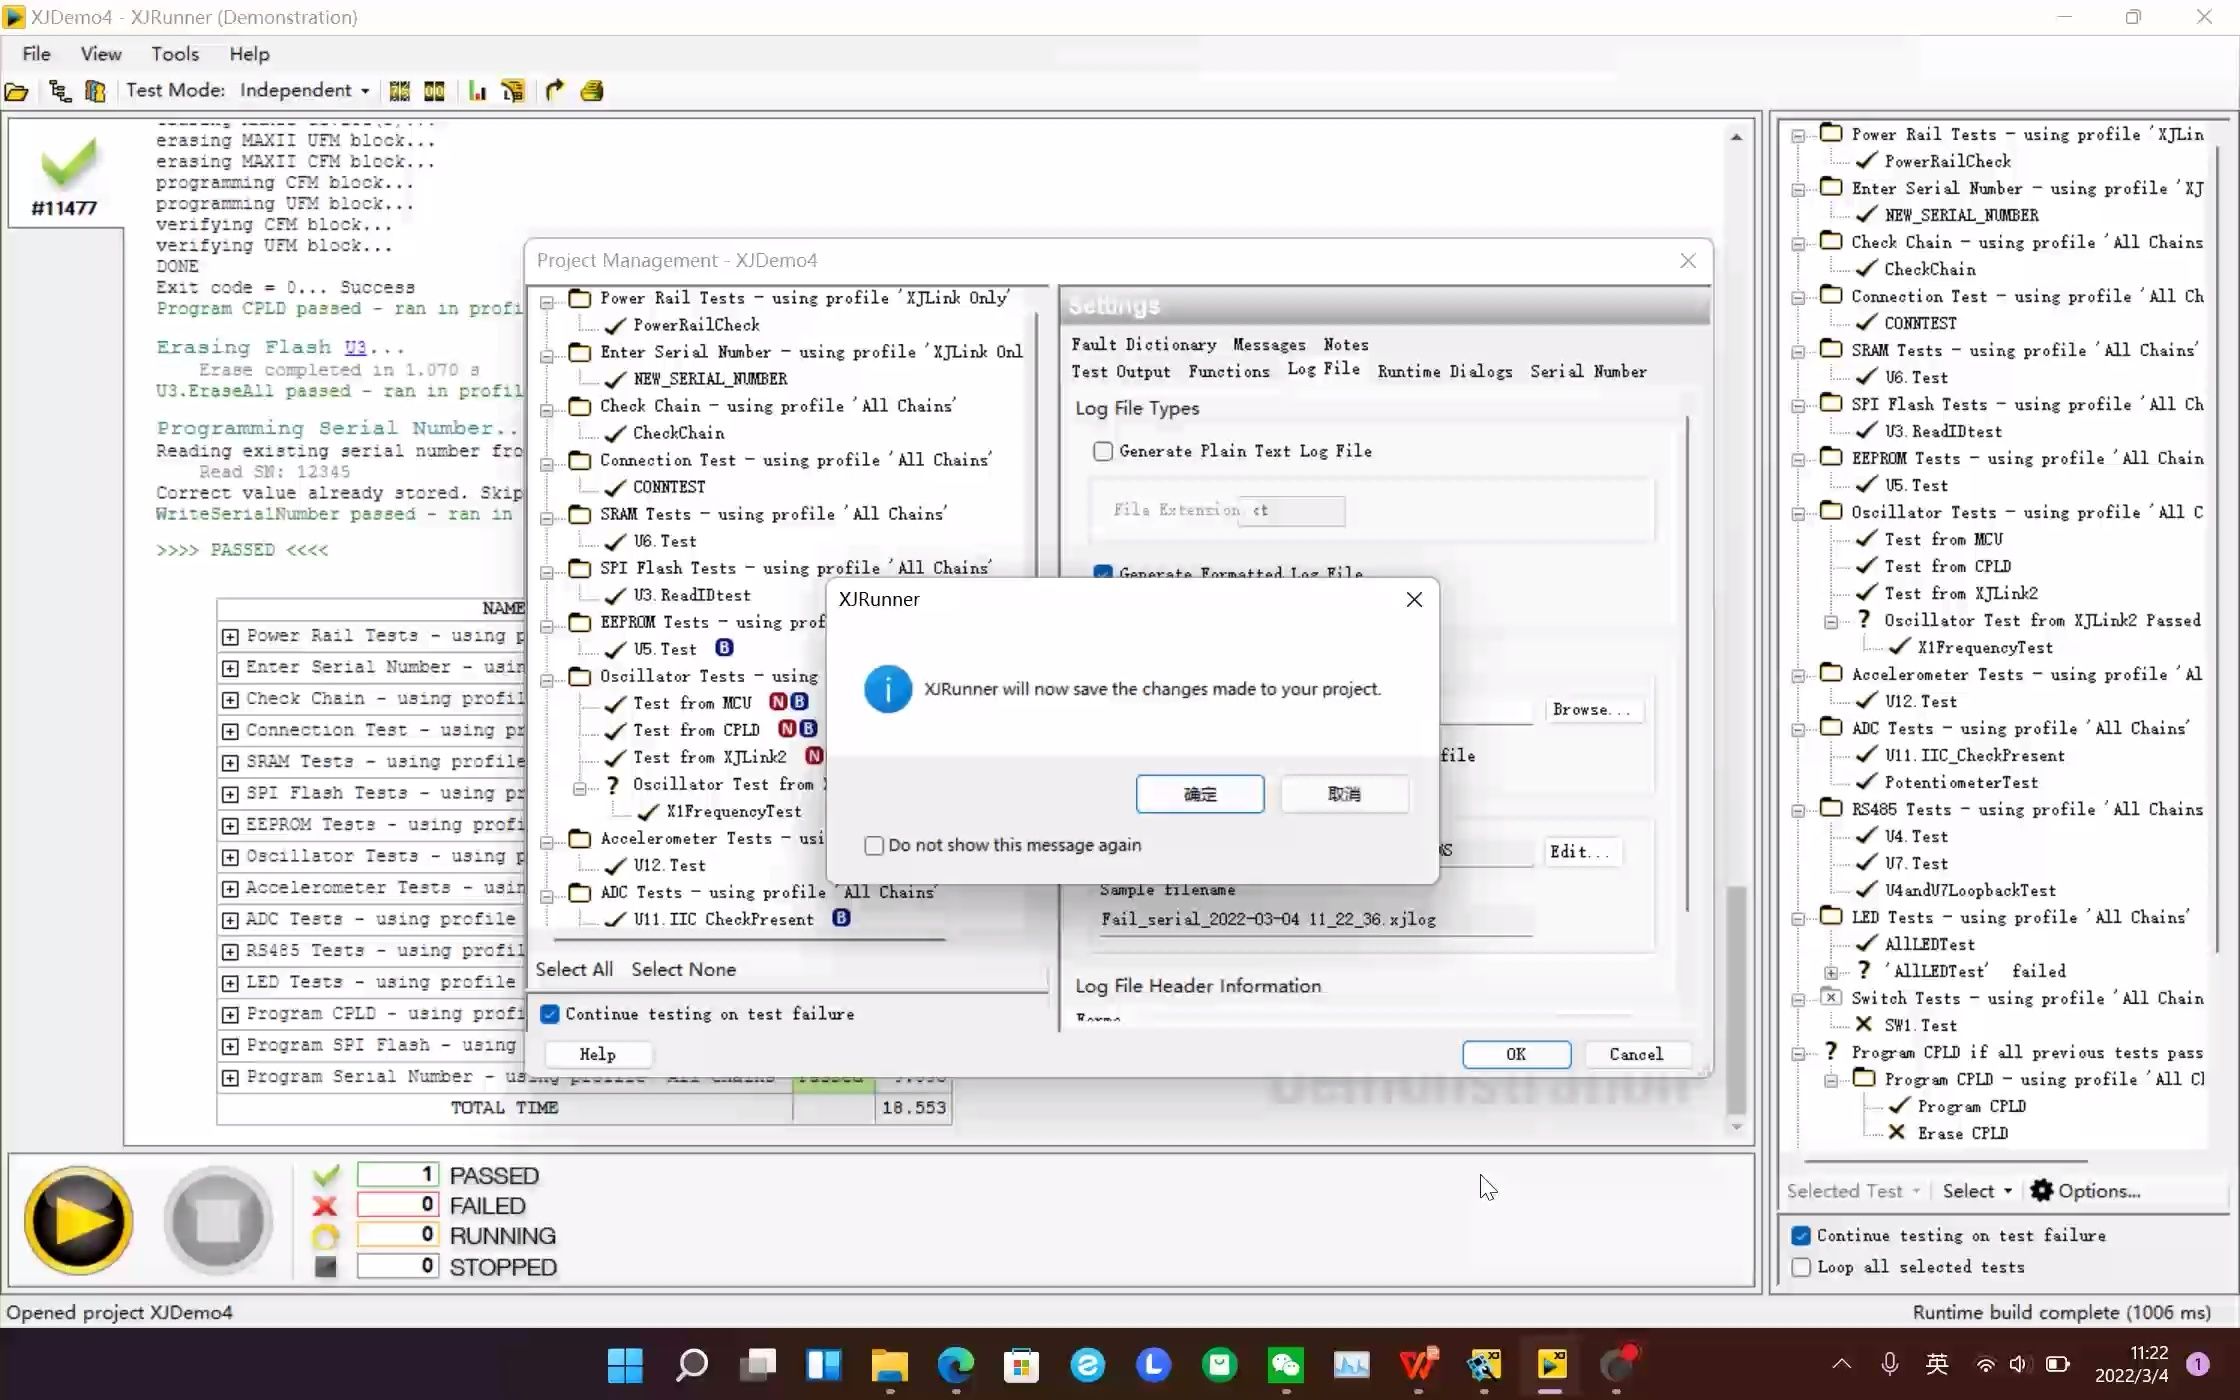Screen dimensions: 2240x1400
Task: Open the Selected Test dropdown
Action: [x=1853, y=1191]
